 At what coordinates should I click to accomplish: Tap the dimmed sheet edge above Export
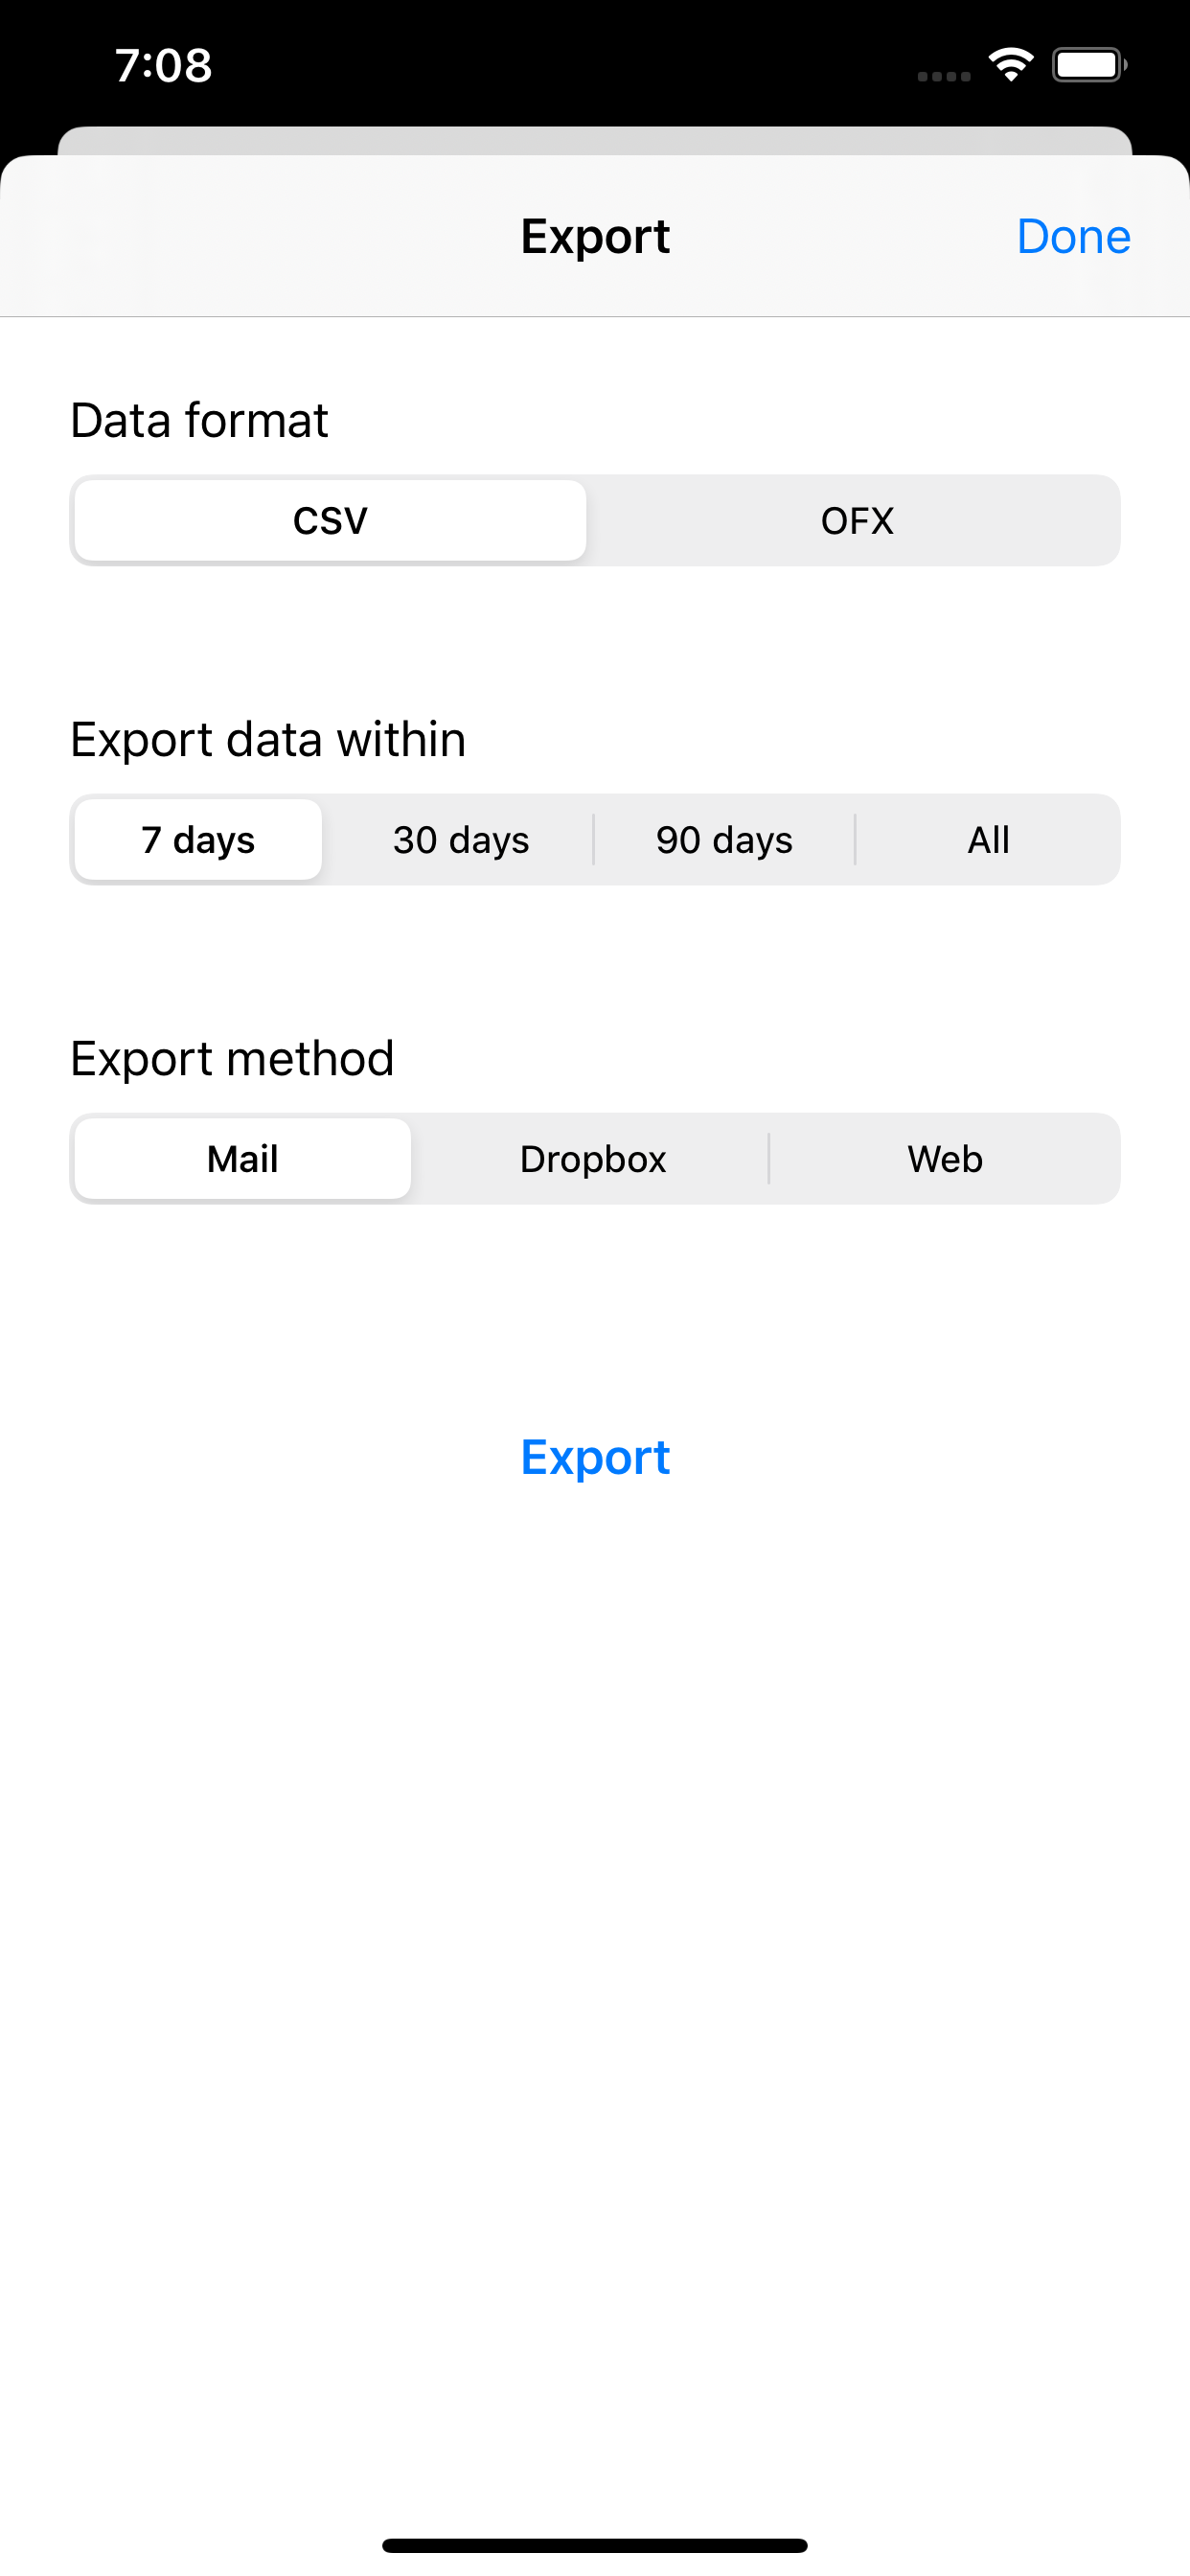pyautogui.click(x=595, y=138)
